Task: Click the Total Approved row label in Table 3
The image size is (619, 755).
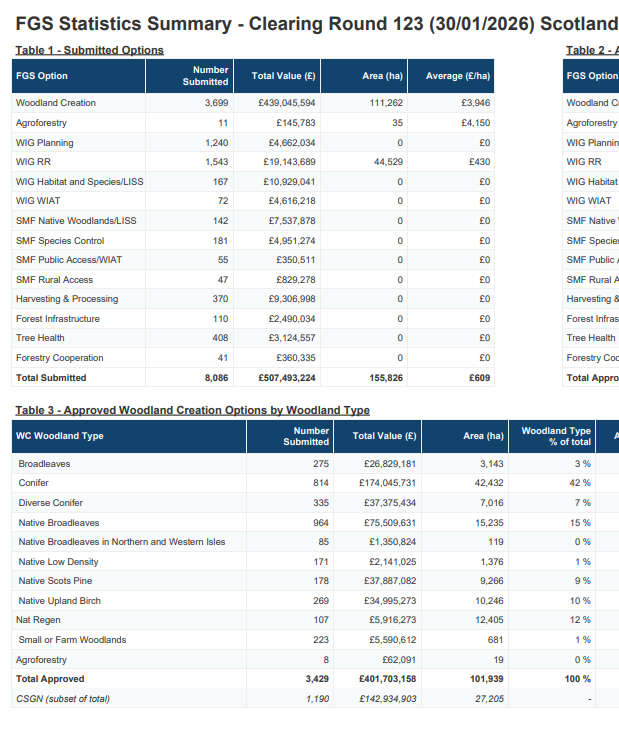Action: pos(50,679)
